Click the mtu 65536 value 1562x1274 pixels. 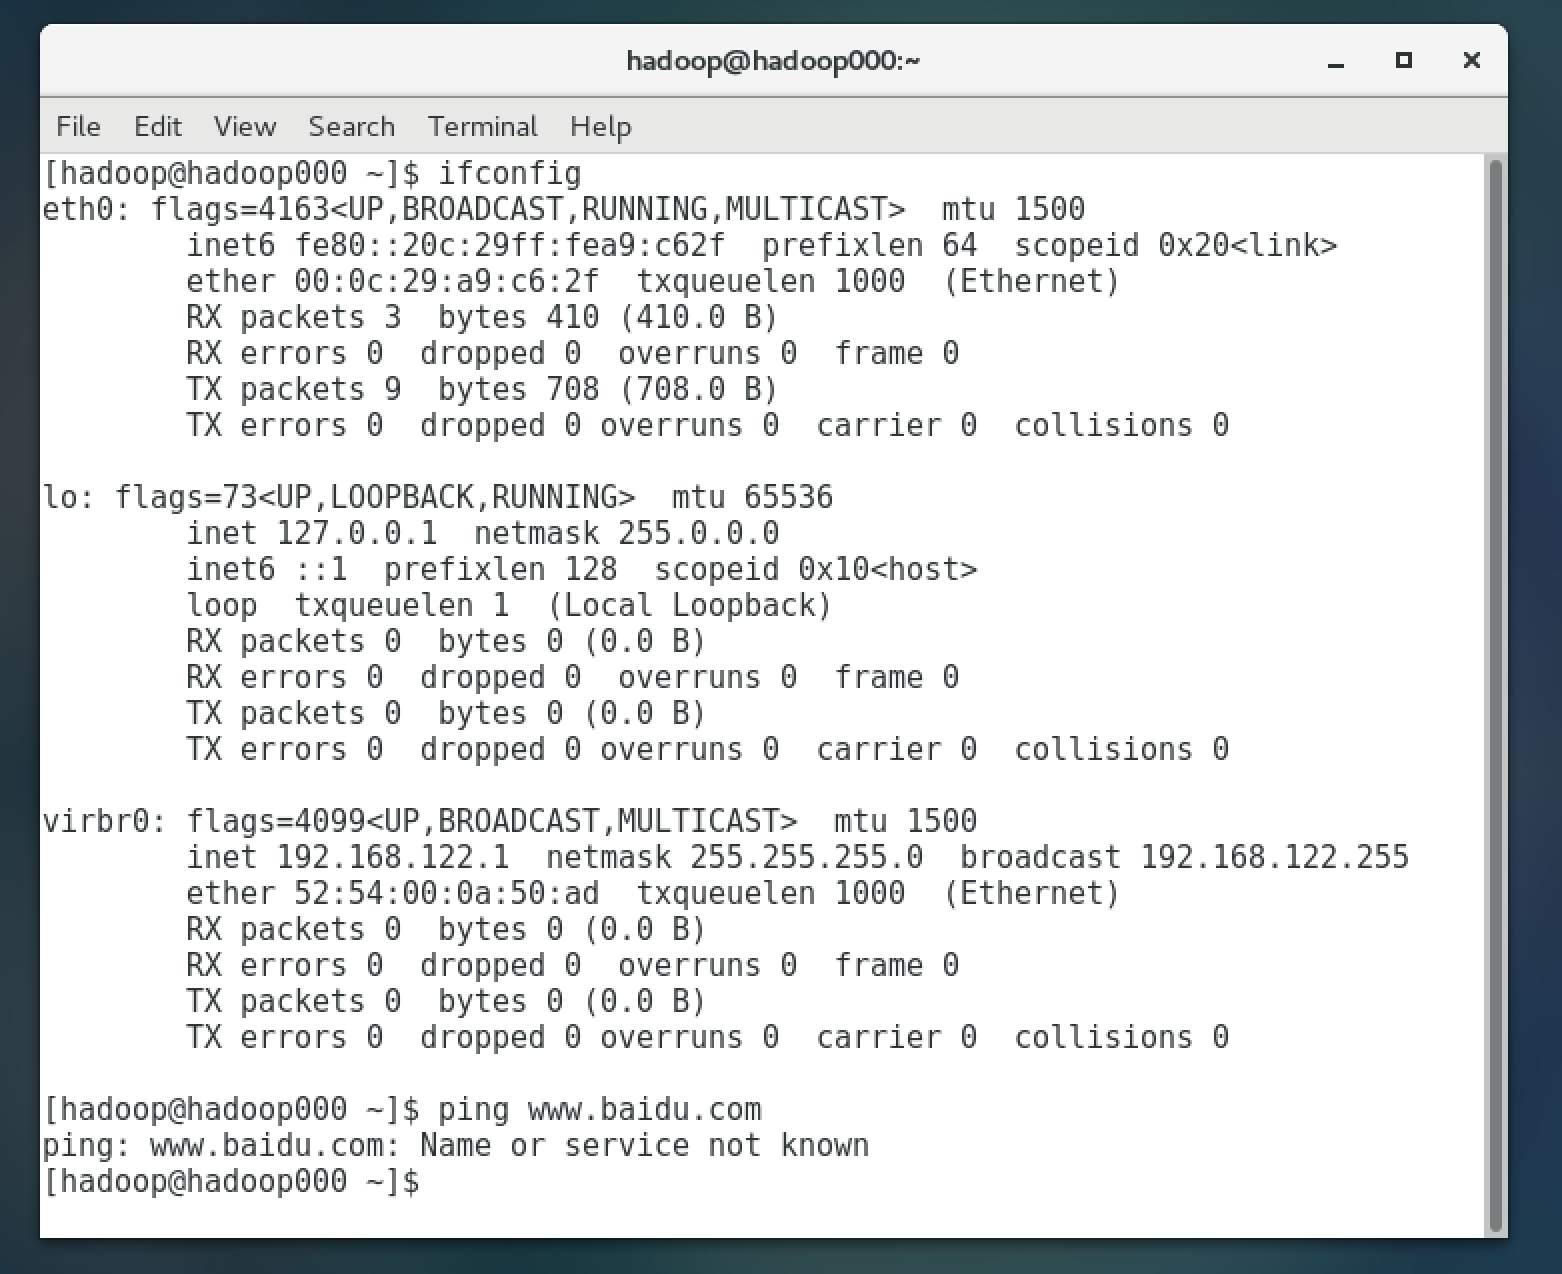click(x=752, y=497)
